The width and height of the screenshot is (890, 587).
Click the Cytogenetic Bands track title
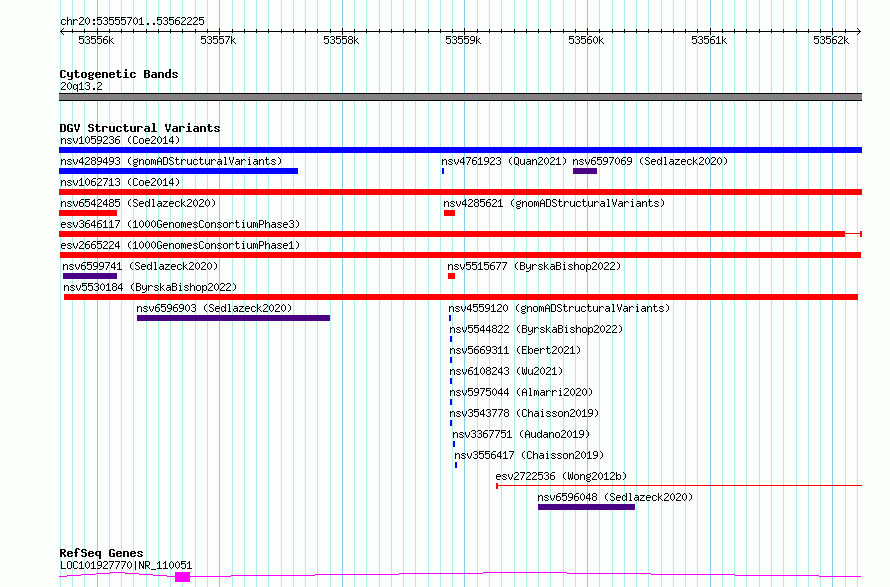click(119, 74)
